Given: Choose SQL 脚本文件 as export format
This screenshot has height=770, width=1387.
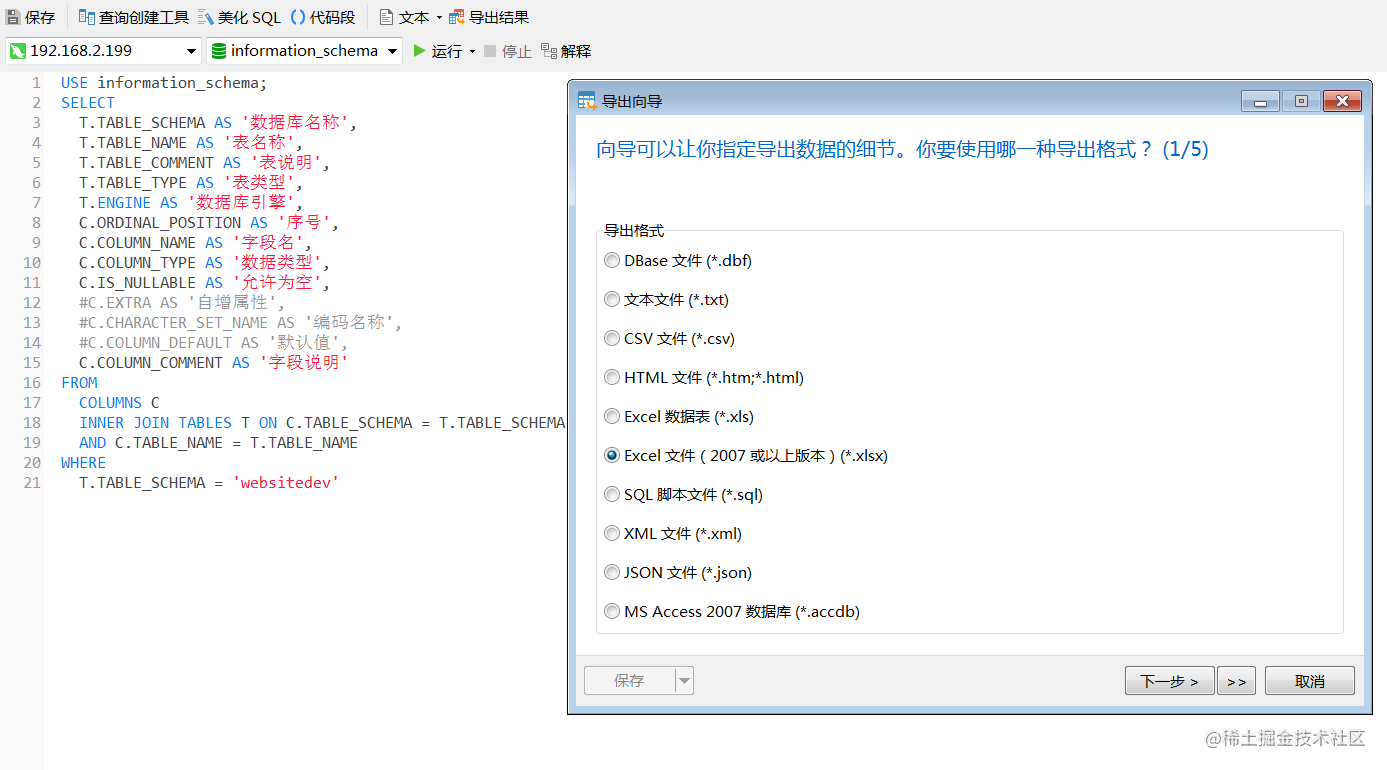Looking at the screenshot, I should (612, 494).
